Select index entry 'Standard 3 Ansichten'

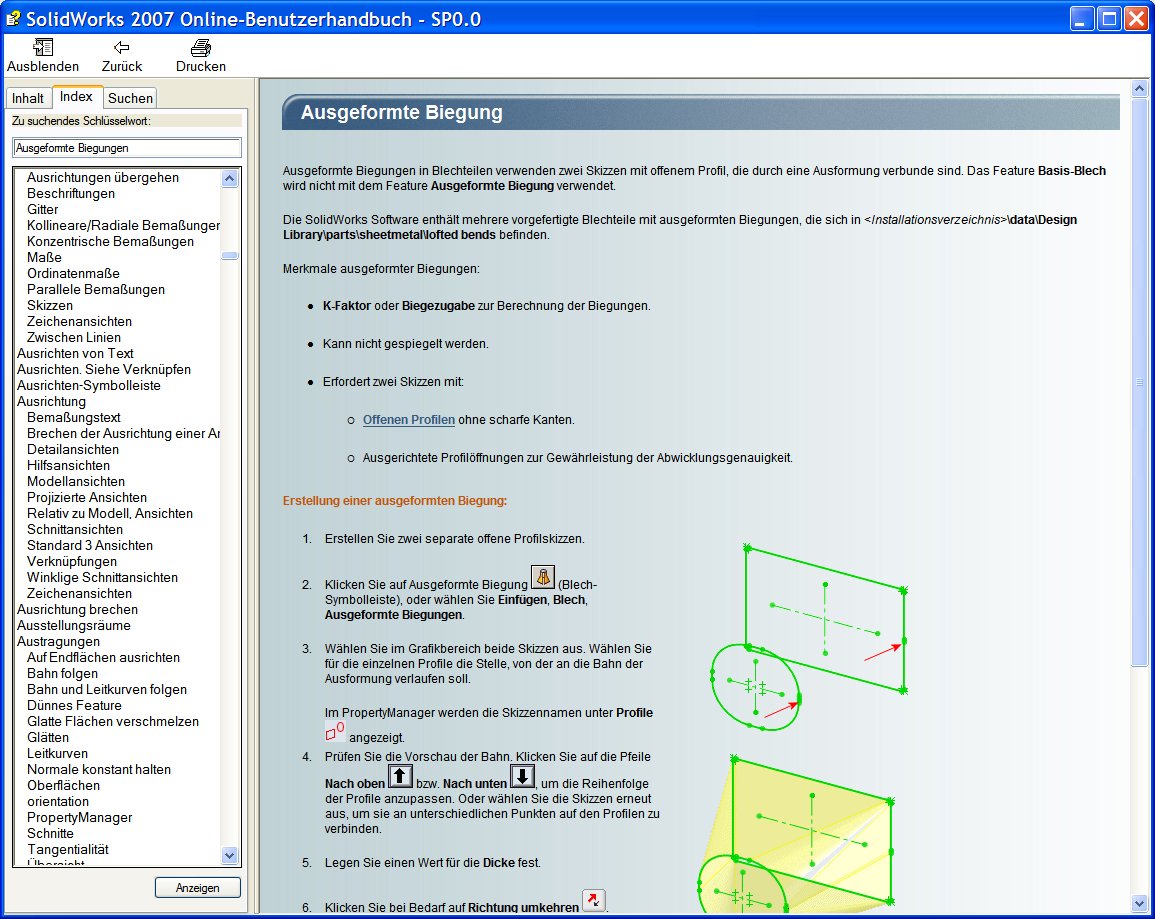[x=90, y=546]
